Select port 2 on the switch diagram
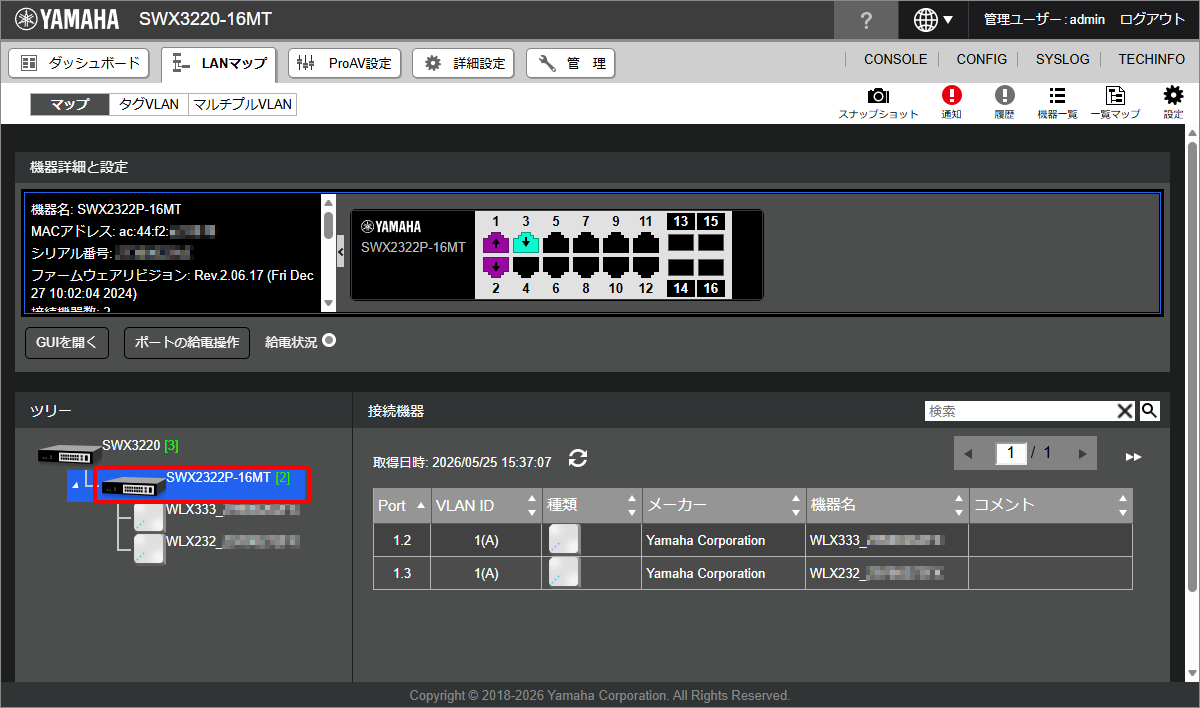Viewport: 1200px width, 708px height. (x=496, y=266)
